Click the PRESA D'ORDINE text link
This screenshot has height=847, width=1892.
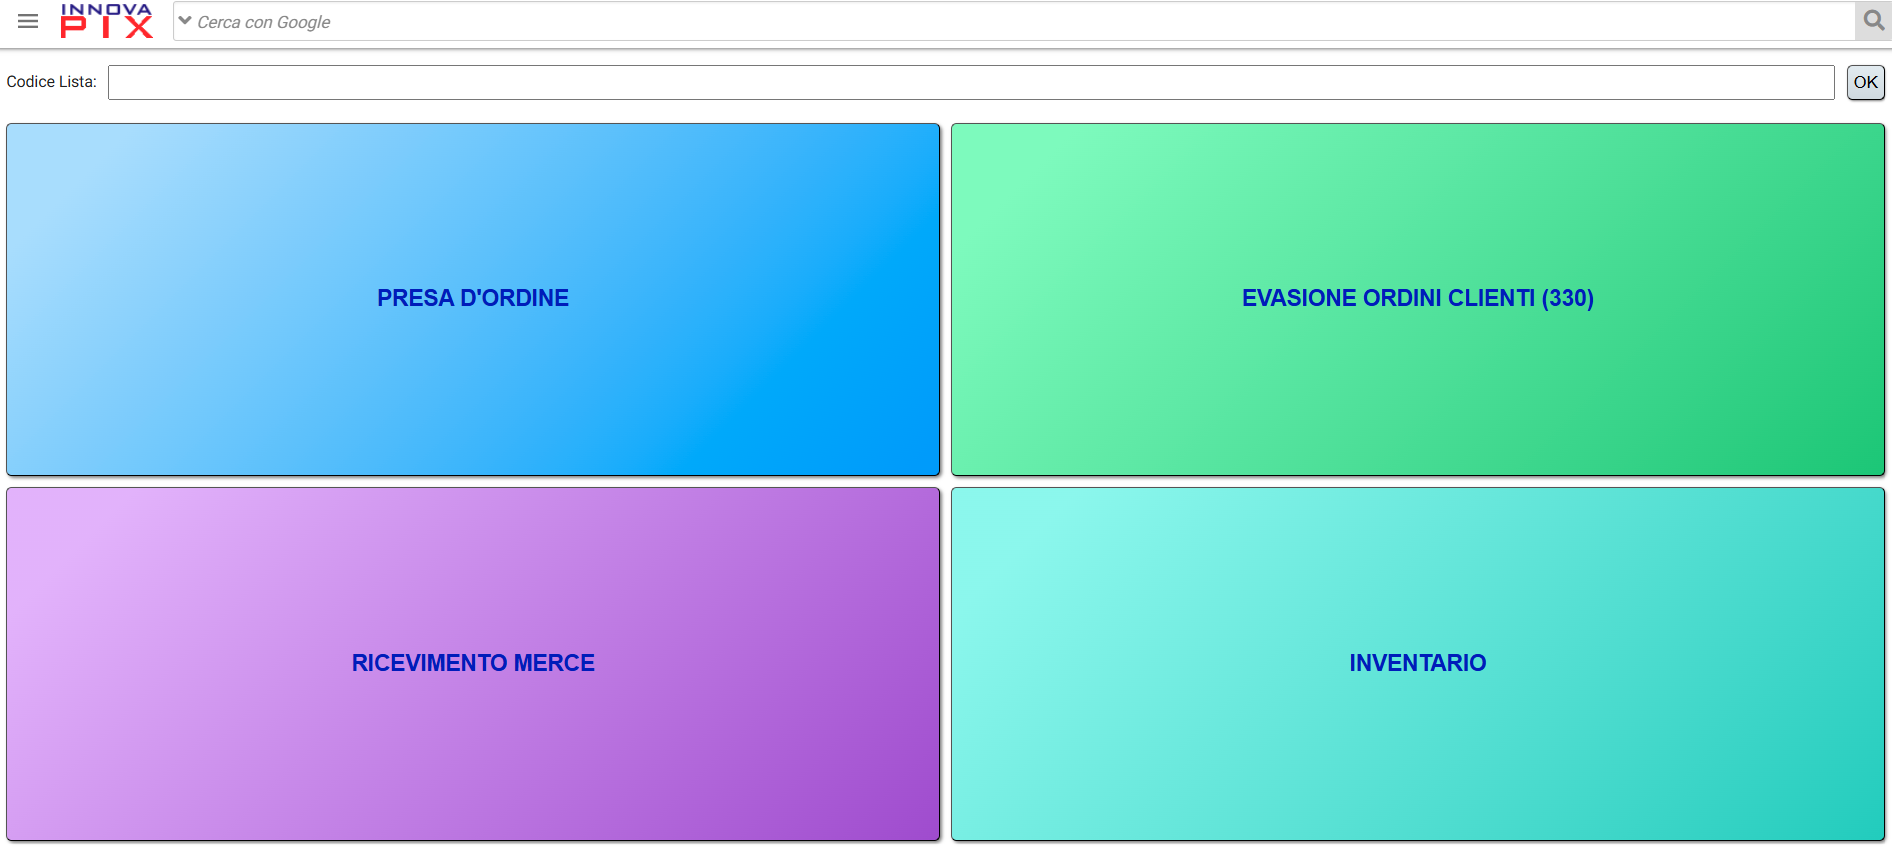pyautogui.click(x=473, y=298)
